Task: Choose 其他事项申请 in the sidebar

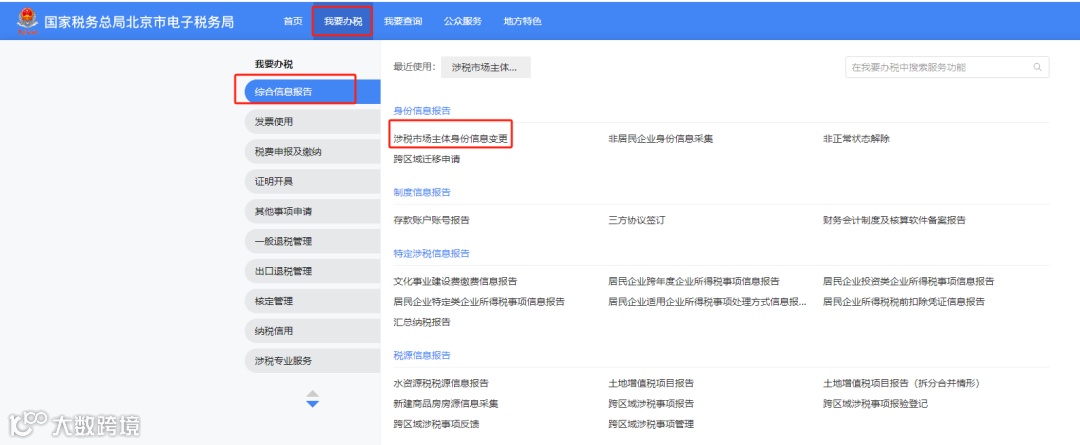Action: point(313,211)
